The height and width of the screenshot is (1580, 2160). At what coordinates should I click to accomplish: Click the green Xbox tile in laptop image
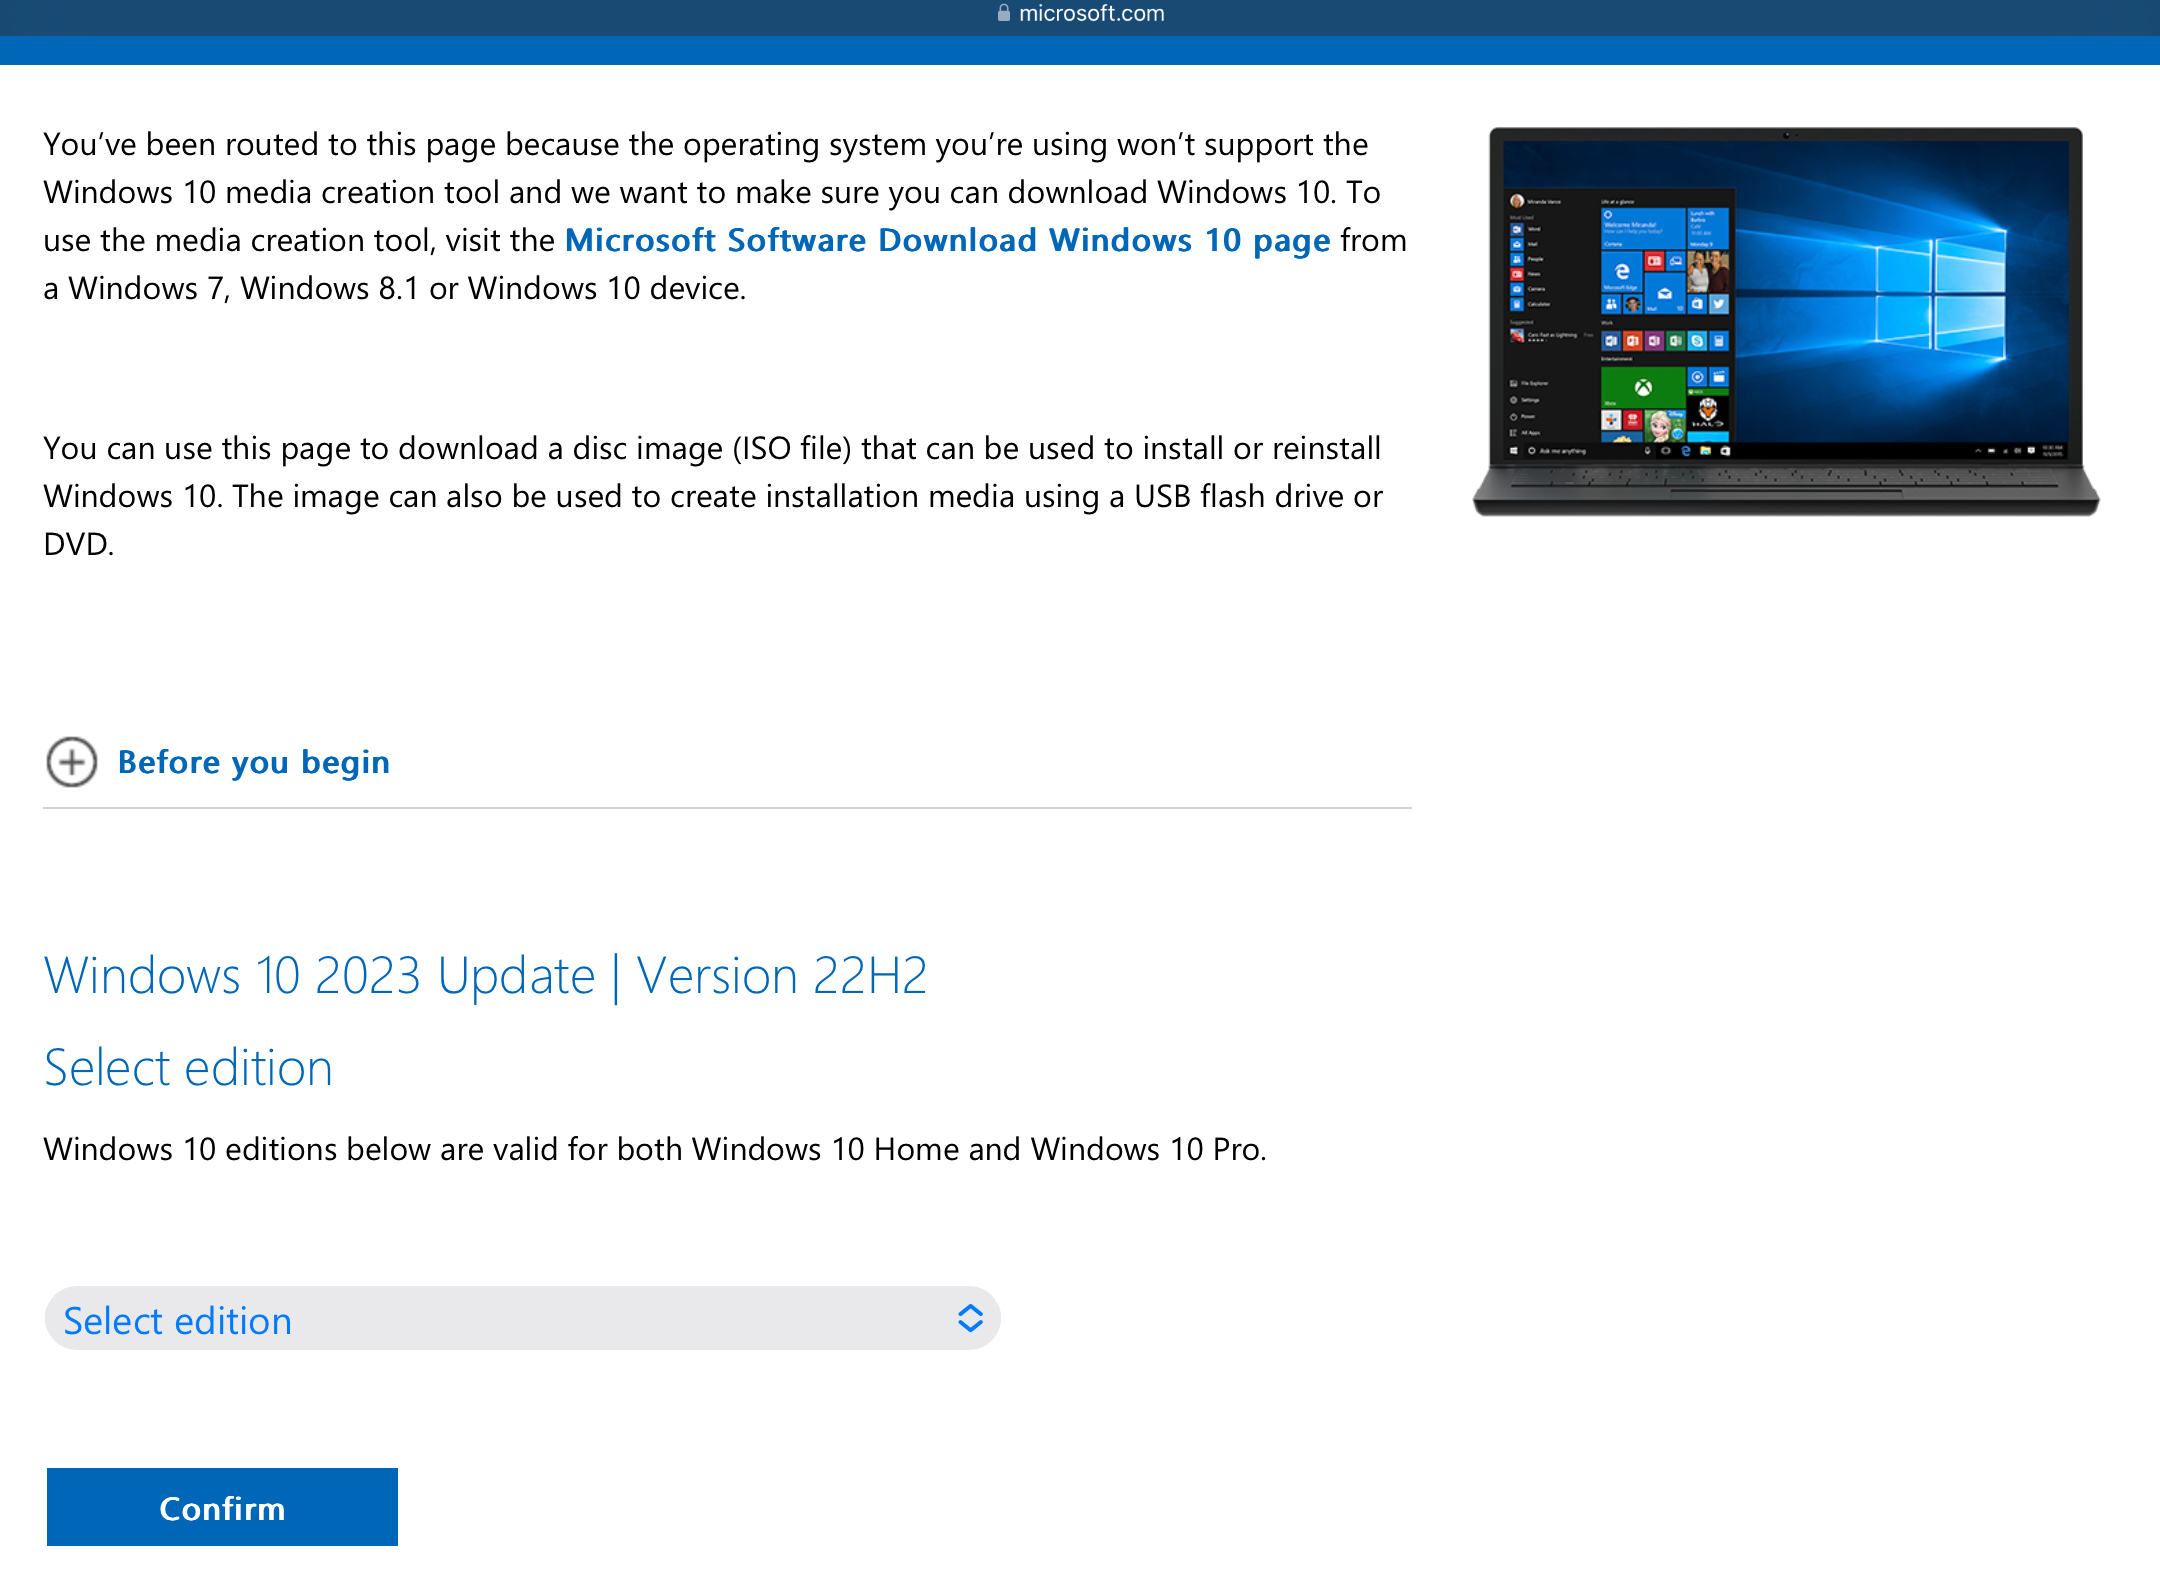1642,387
